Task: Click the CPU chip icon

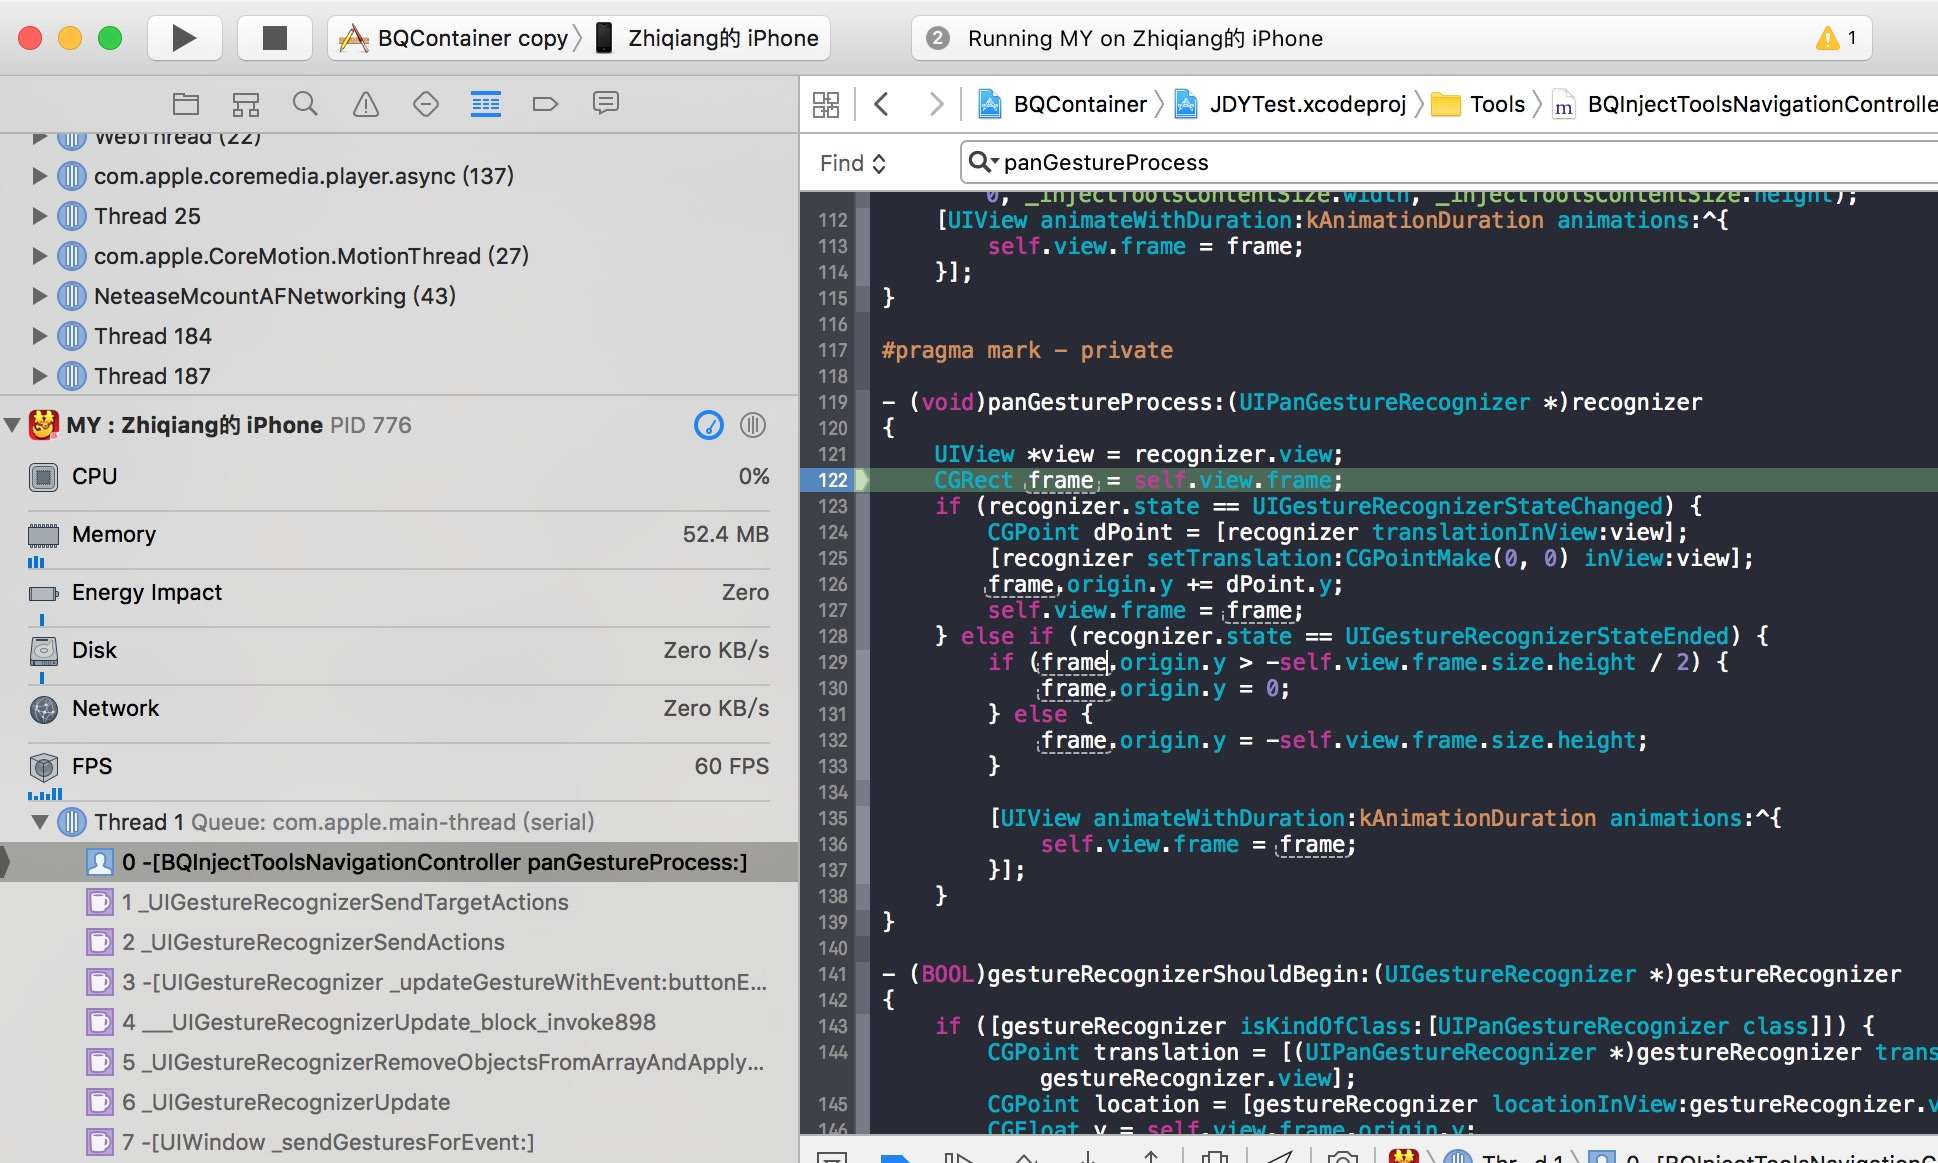Action: pyautogui.click(x=43, y=477)
